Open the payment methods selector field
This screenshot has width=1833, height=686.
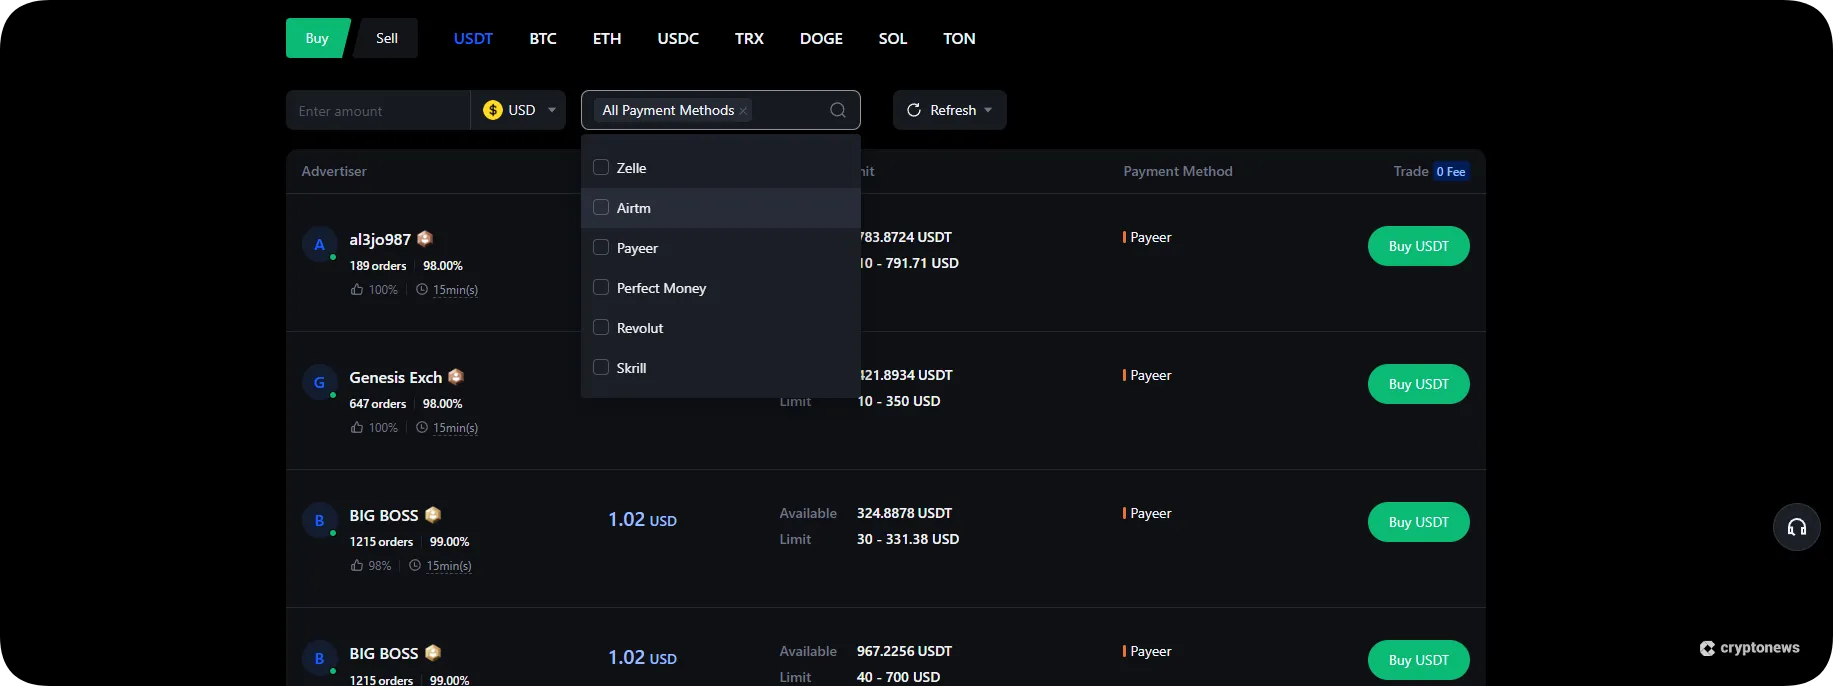click(x=721, y=110)
